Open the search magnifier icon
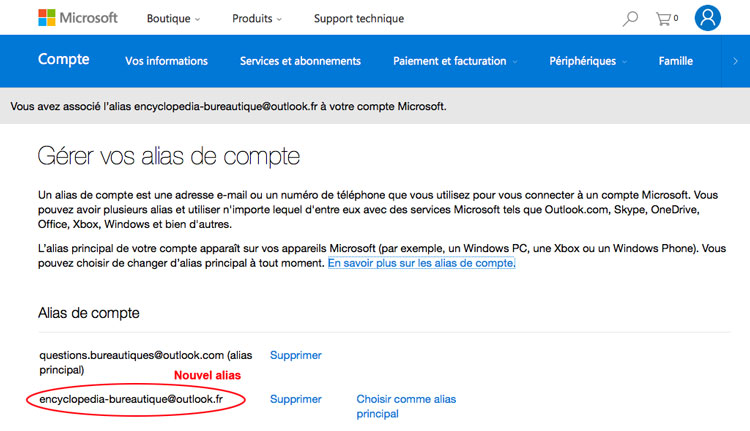Viewport: 750px width, 431px height. coord(630,18)
